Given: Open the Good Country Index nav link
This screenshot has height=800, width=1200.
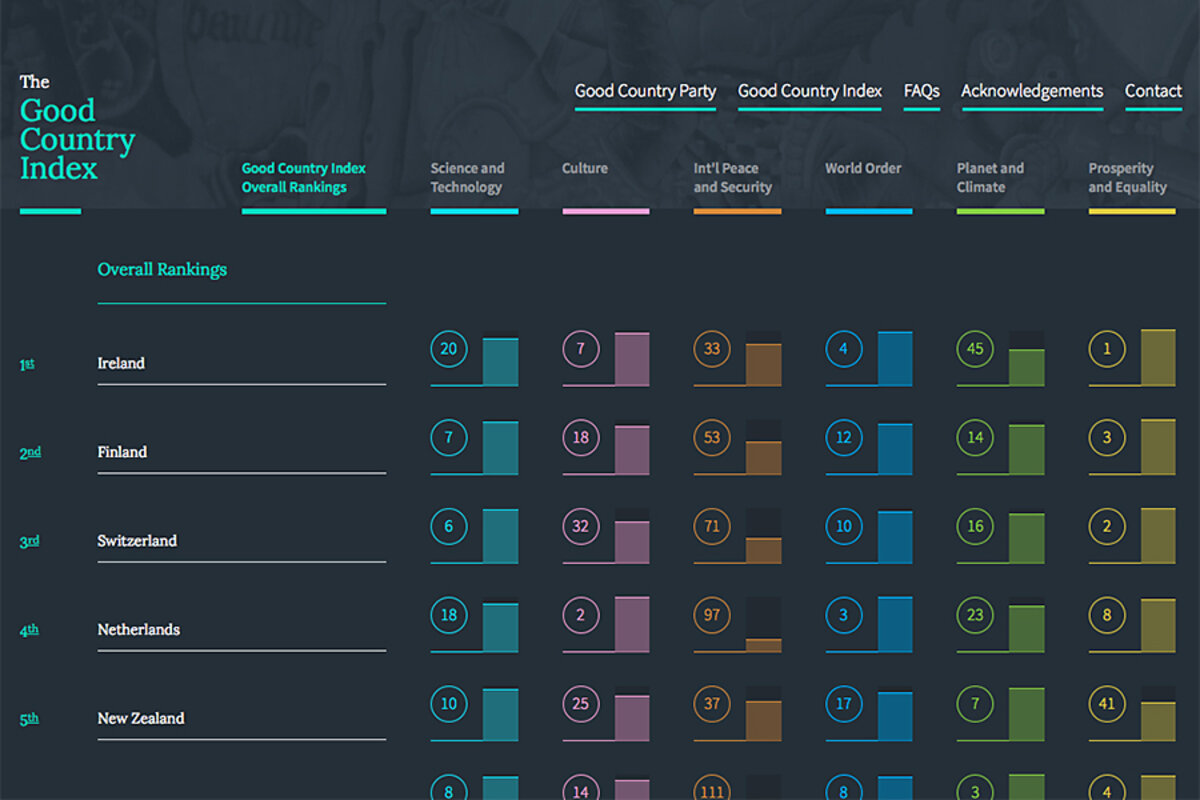Looking at the screenshot, I should click(x=810, y=91).
